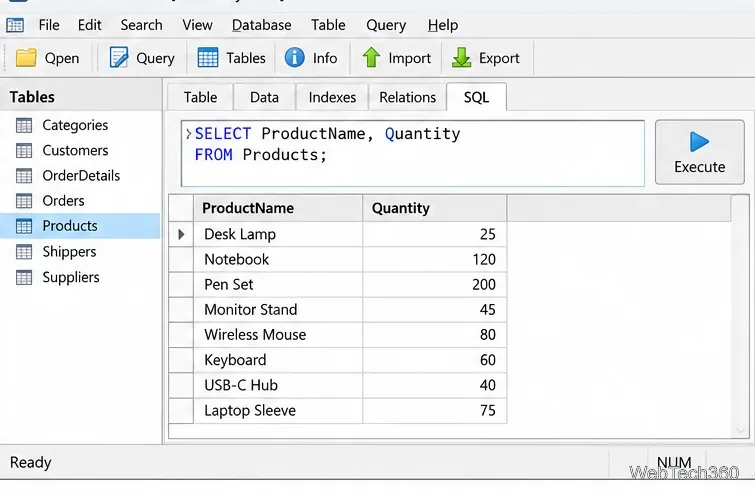
Task: Open the Search menu
Action: tap(141, 25)
